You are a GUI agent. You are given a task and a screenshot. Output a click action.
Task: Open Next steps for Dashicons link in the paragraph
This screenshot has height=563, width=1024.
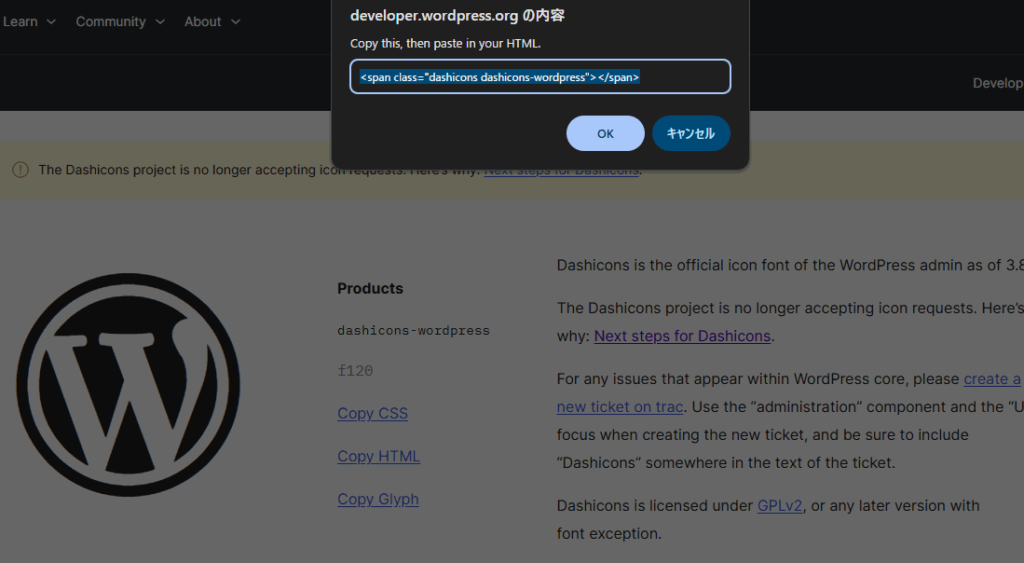click(682, 336)
